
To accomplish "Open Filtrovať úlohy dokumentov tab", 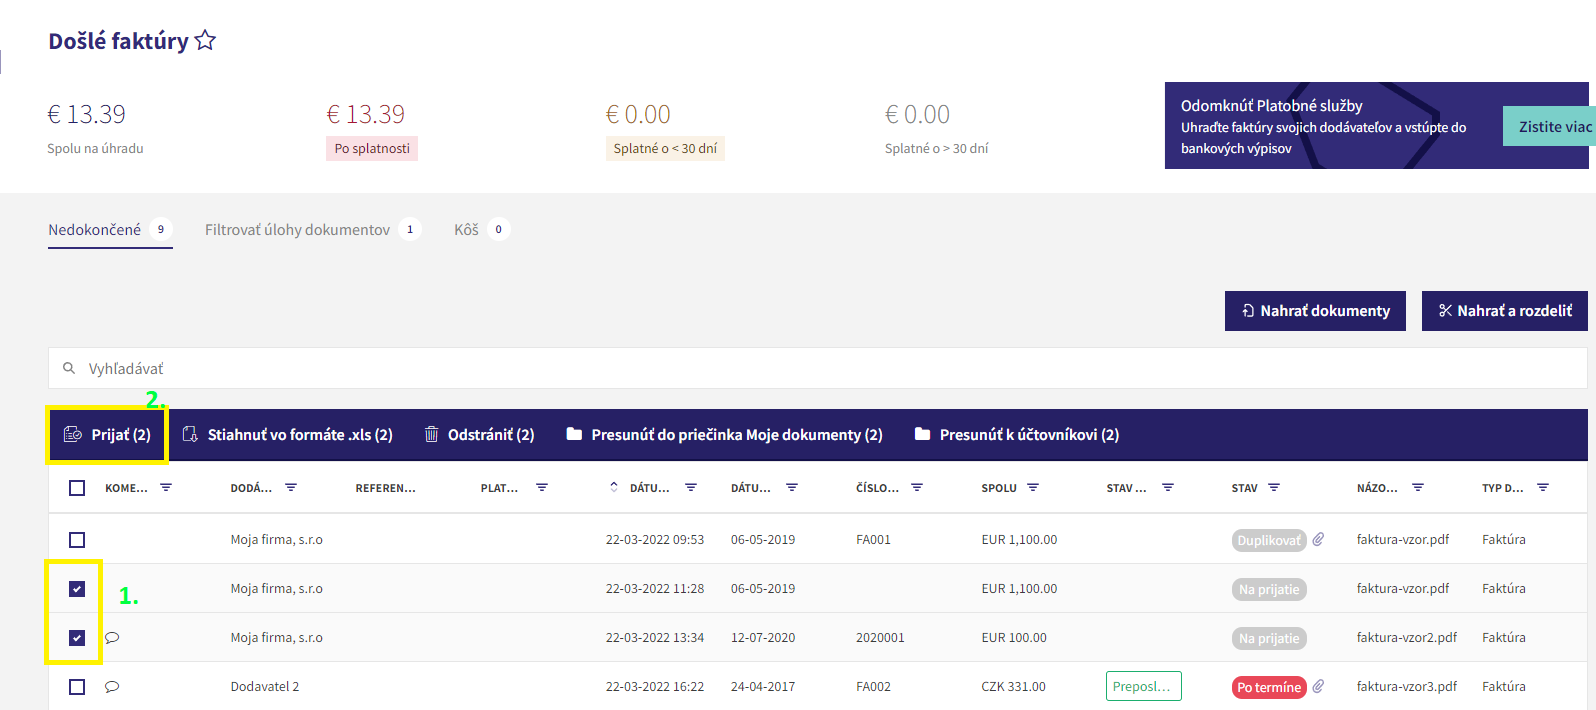I will coord(313,230).
